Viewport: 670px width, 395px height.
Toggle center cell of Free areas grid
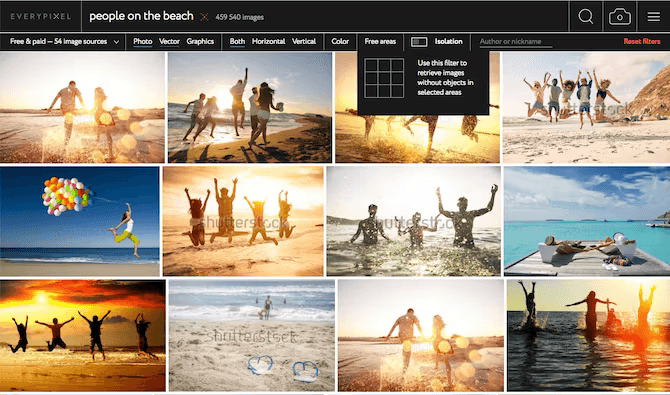pyautogui.click(x=384, y=78)
